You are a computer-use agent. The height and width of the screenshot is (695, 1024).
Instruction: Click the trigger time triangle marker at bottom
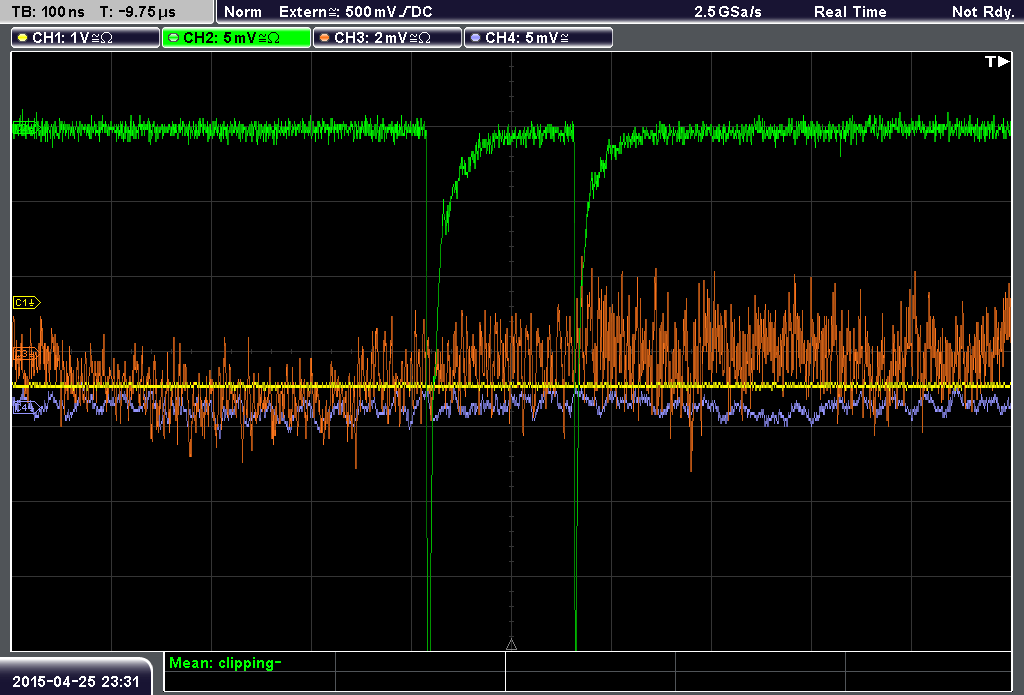(511, 645)
